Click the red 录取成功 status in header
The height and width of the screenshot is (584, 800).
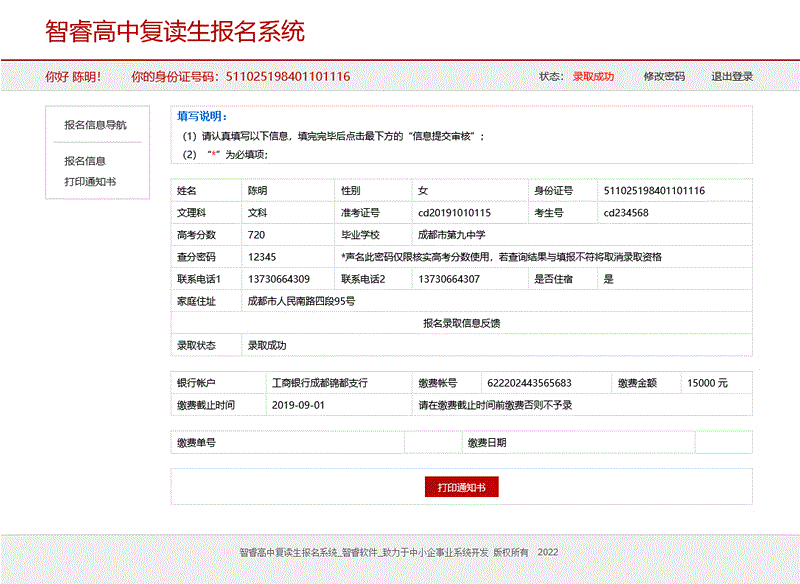click(593, 76)
